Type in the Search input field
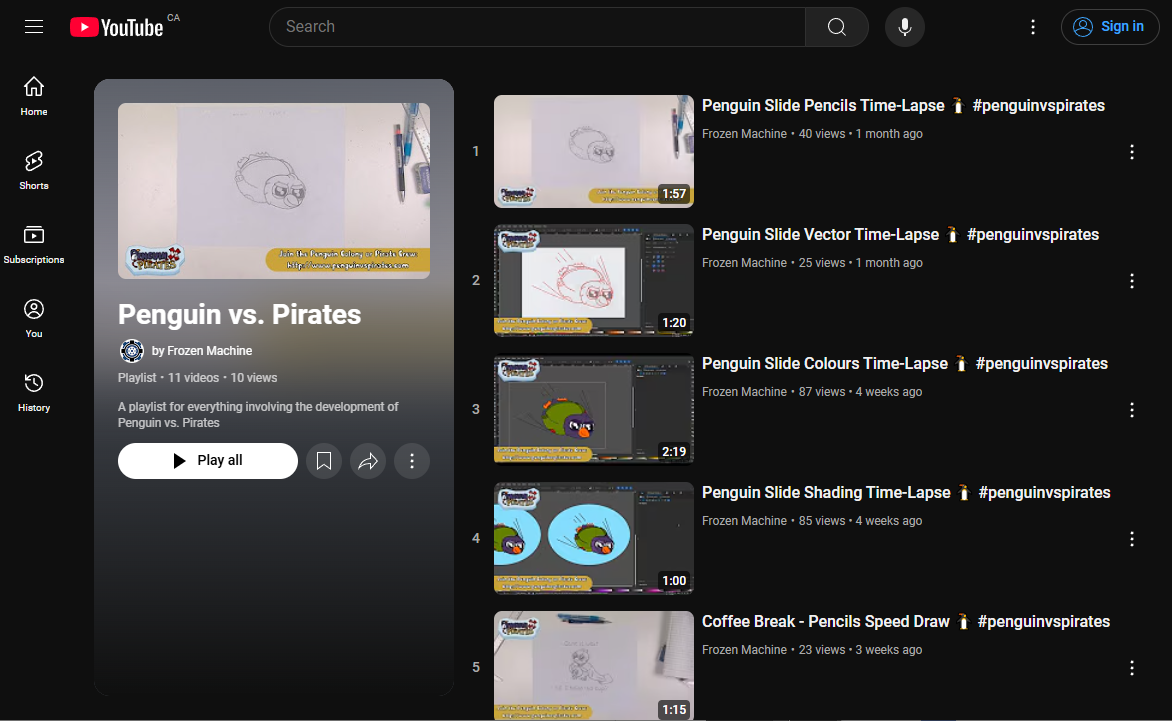1172x721 pixels. pos(537,27)
